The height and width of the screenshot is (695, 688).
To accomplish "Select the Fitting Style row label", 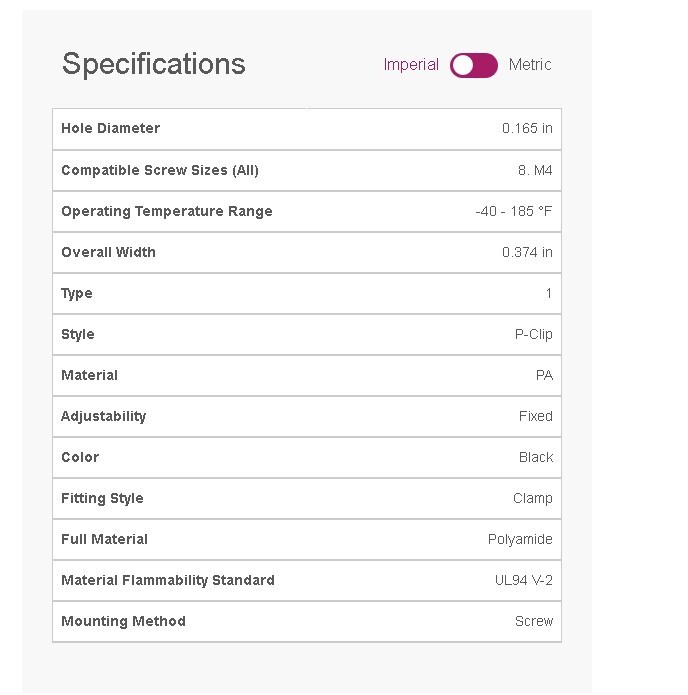I will [102, 499].
